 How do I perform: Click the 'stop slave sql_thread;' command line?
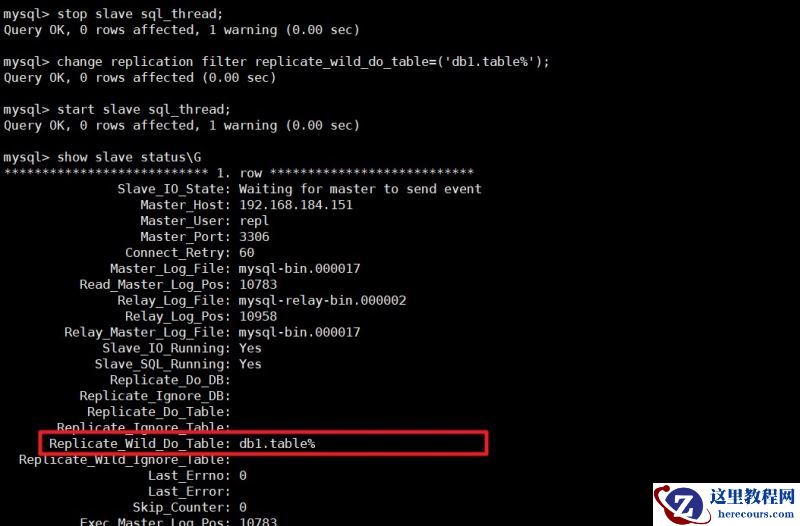[x=113, y=14]
